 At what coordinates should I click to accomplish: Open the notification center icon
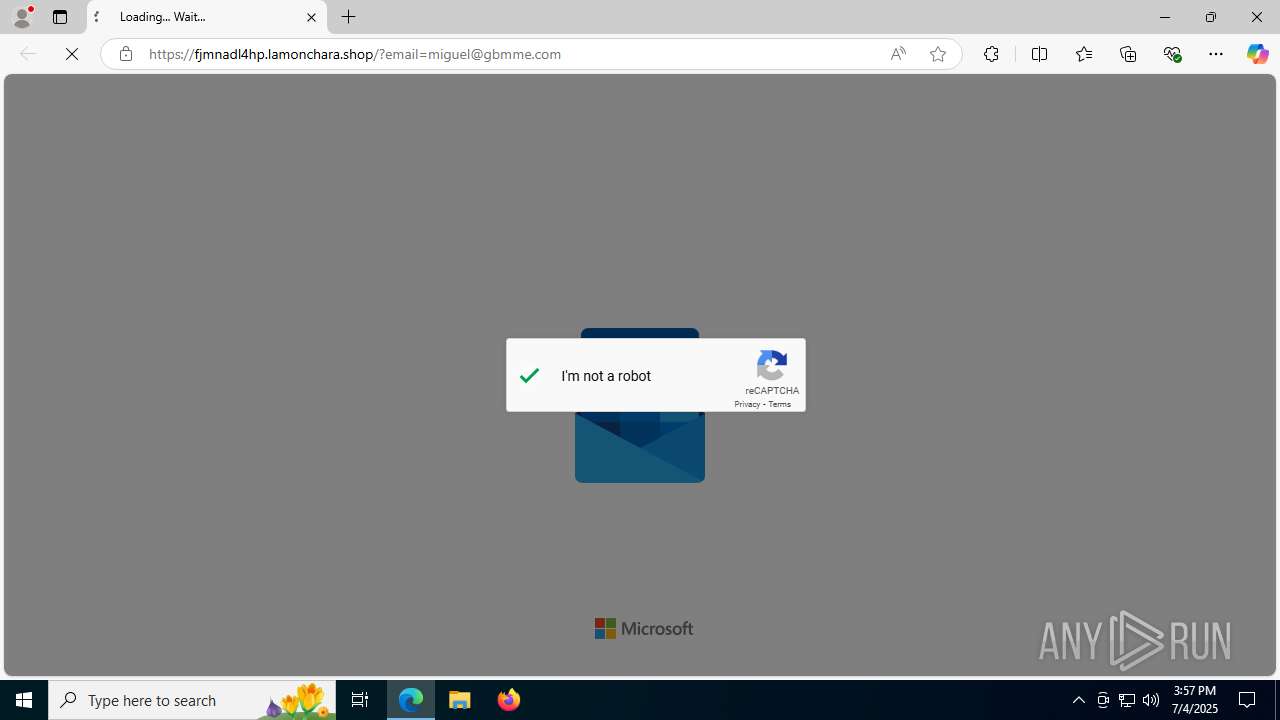(x=1248, y=700)
